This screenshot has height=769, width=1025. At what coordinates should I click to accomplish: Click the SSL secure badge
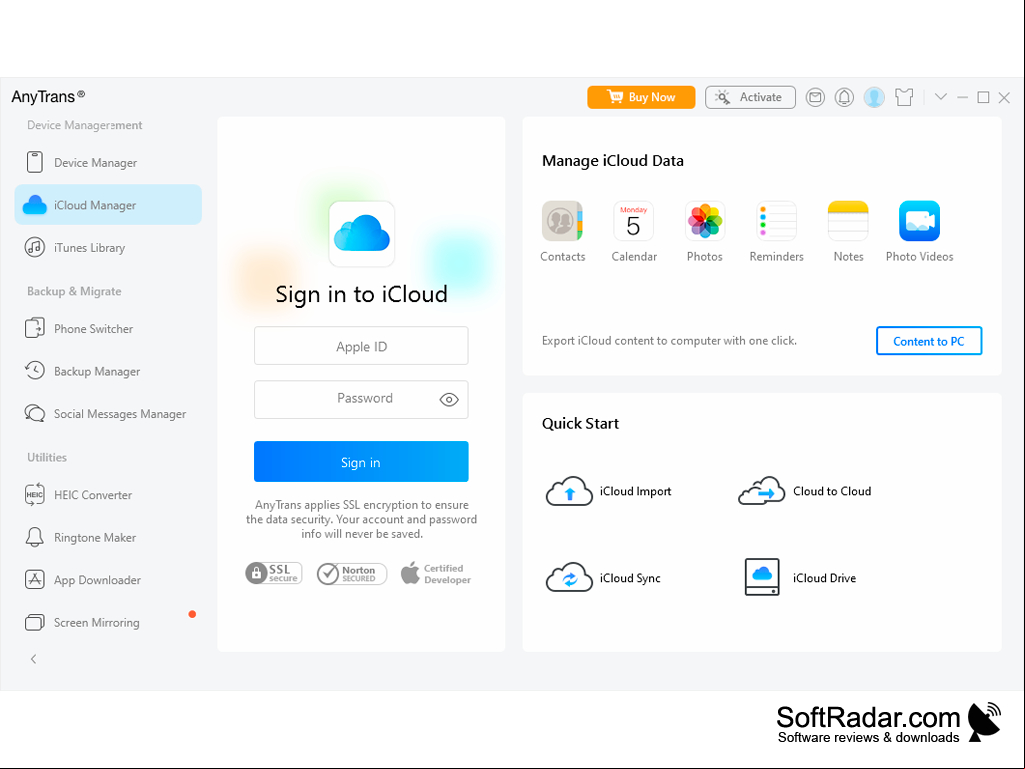coord(273,573)
